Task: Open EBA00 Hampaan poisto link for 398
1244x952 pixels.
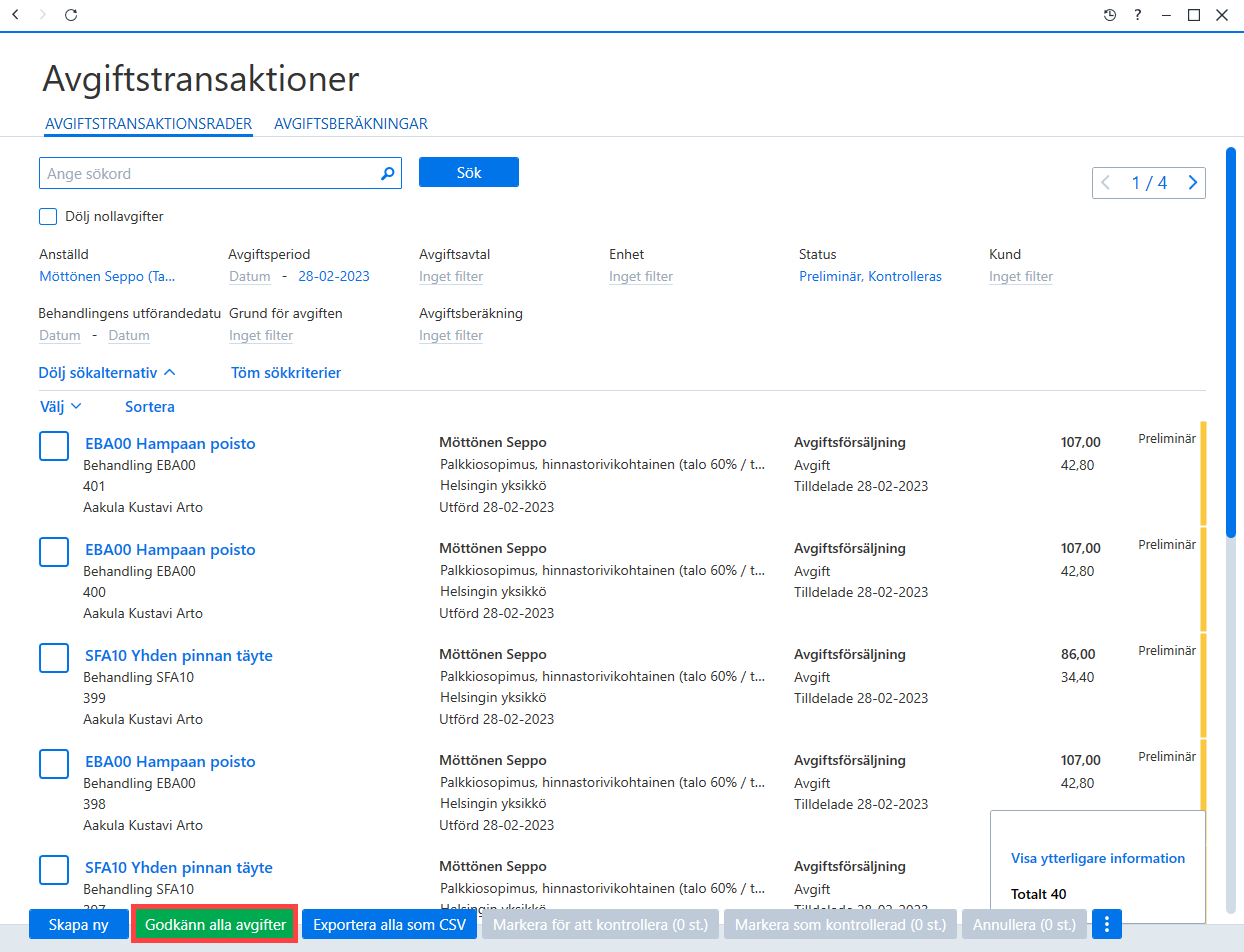Action: (170, 761)
